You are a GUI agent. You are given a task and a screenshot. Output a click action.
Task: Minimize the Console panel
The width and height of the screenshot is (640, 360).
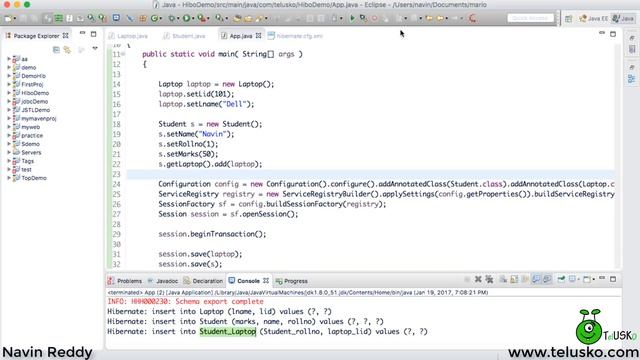pos(602,278)
